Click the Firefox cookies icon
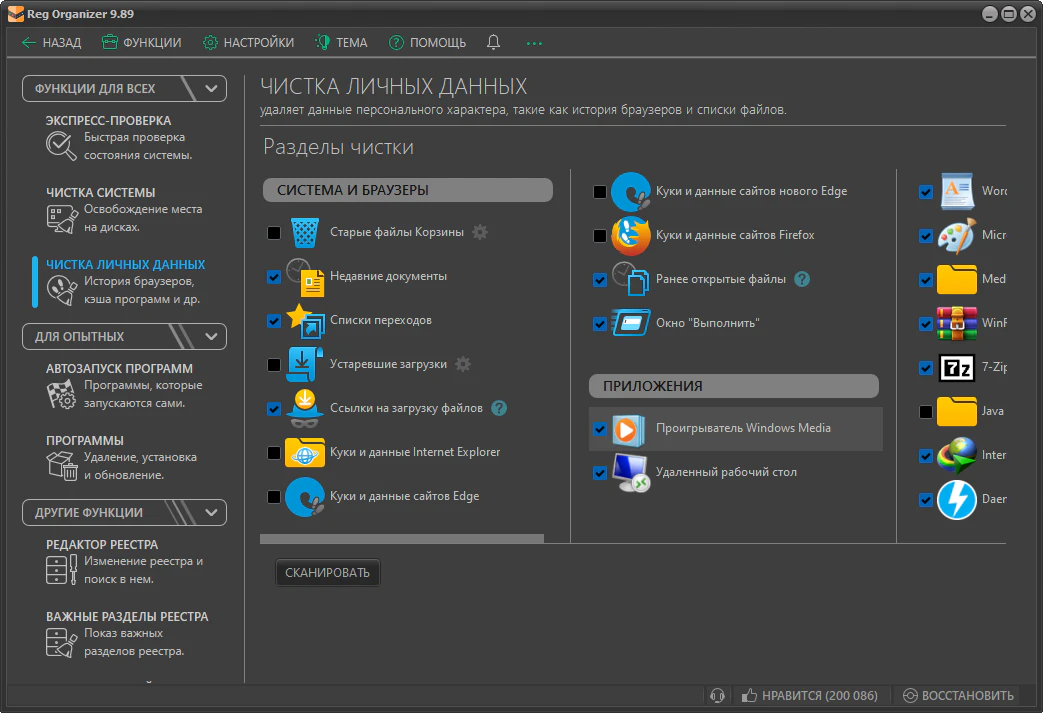1043x713 pixels. 631,236
